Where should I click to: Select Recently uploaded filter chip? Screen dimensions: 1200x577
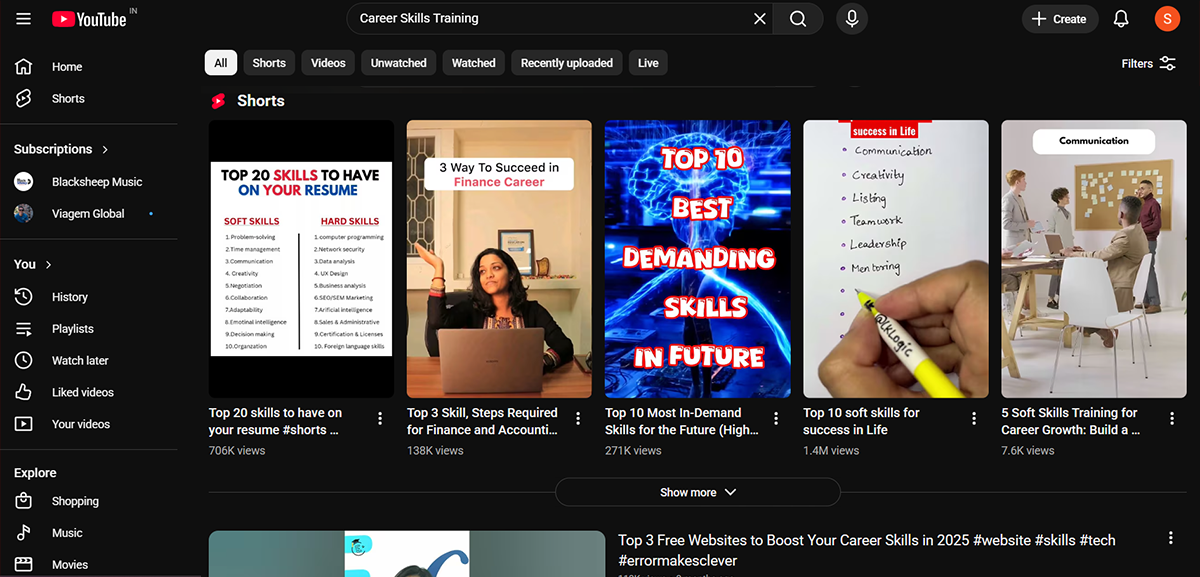567,63
